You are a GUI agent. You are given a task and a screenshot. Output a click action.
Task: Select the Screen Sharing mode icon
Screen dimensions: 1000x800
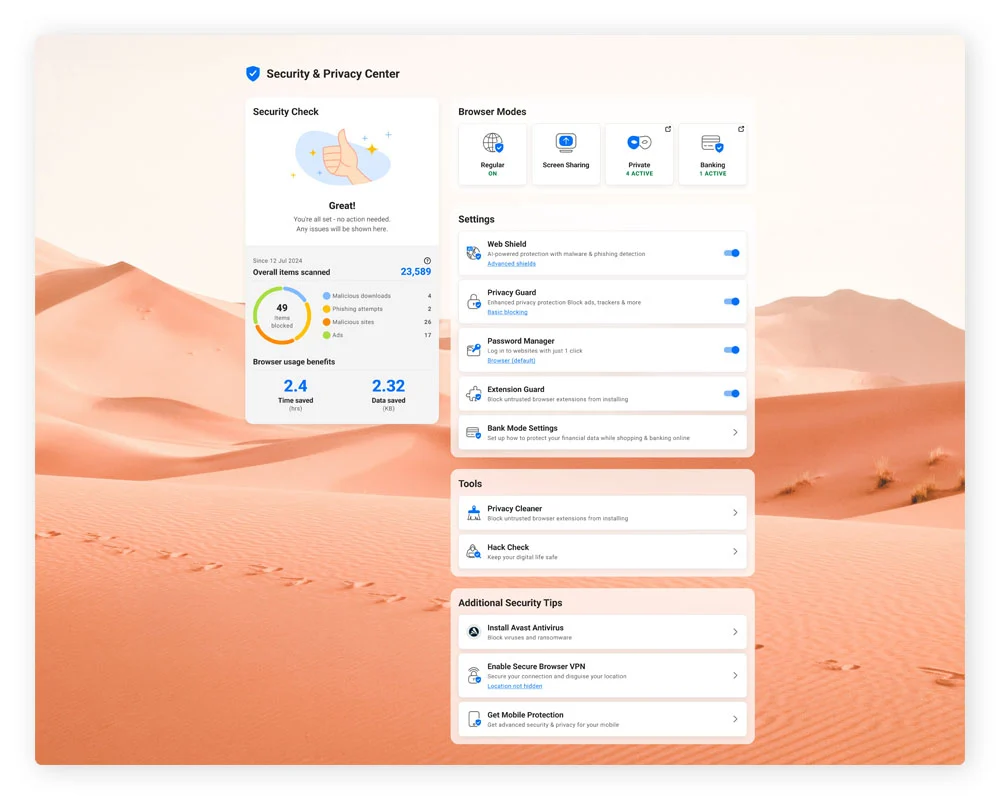566,142
